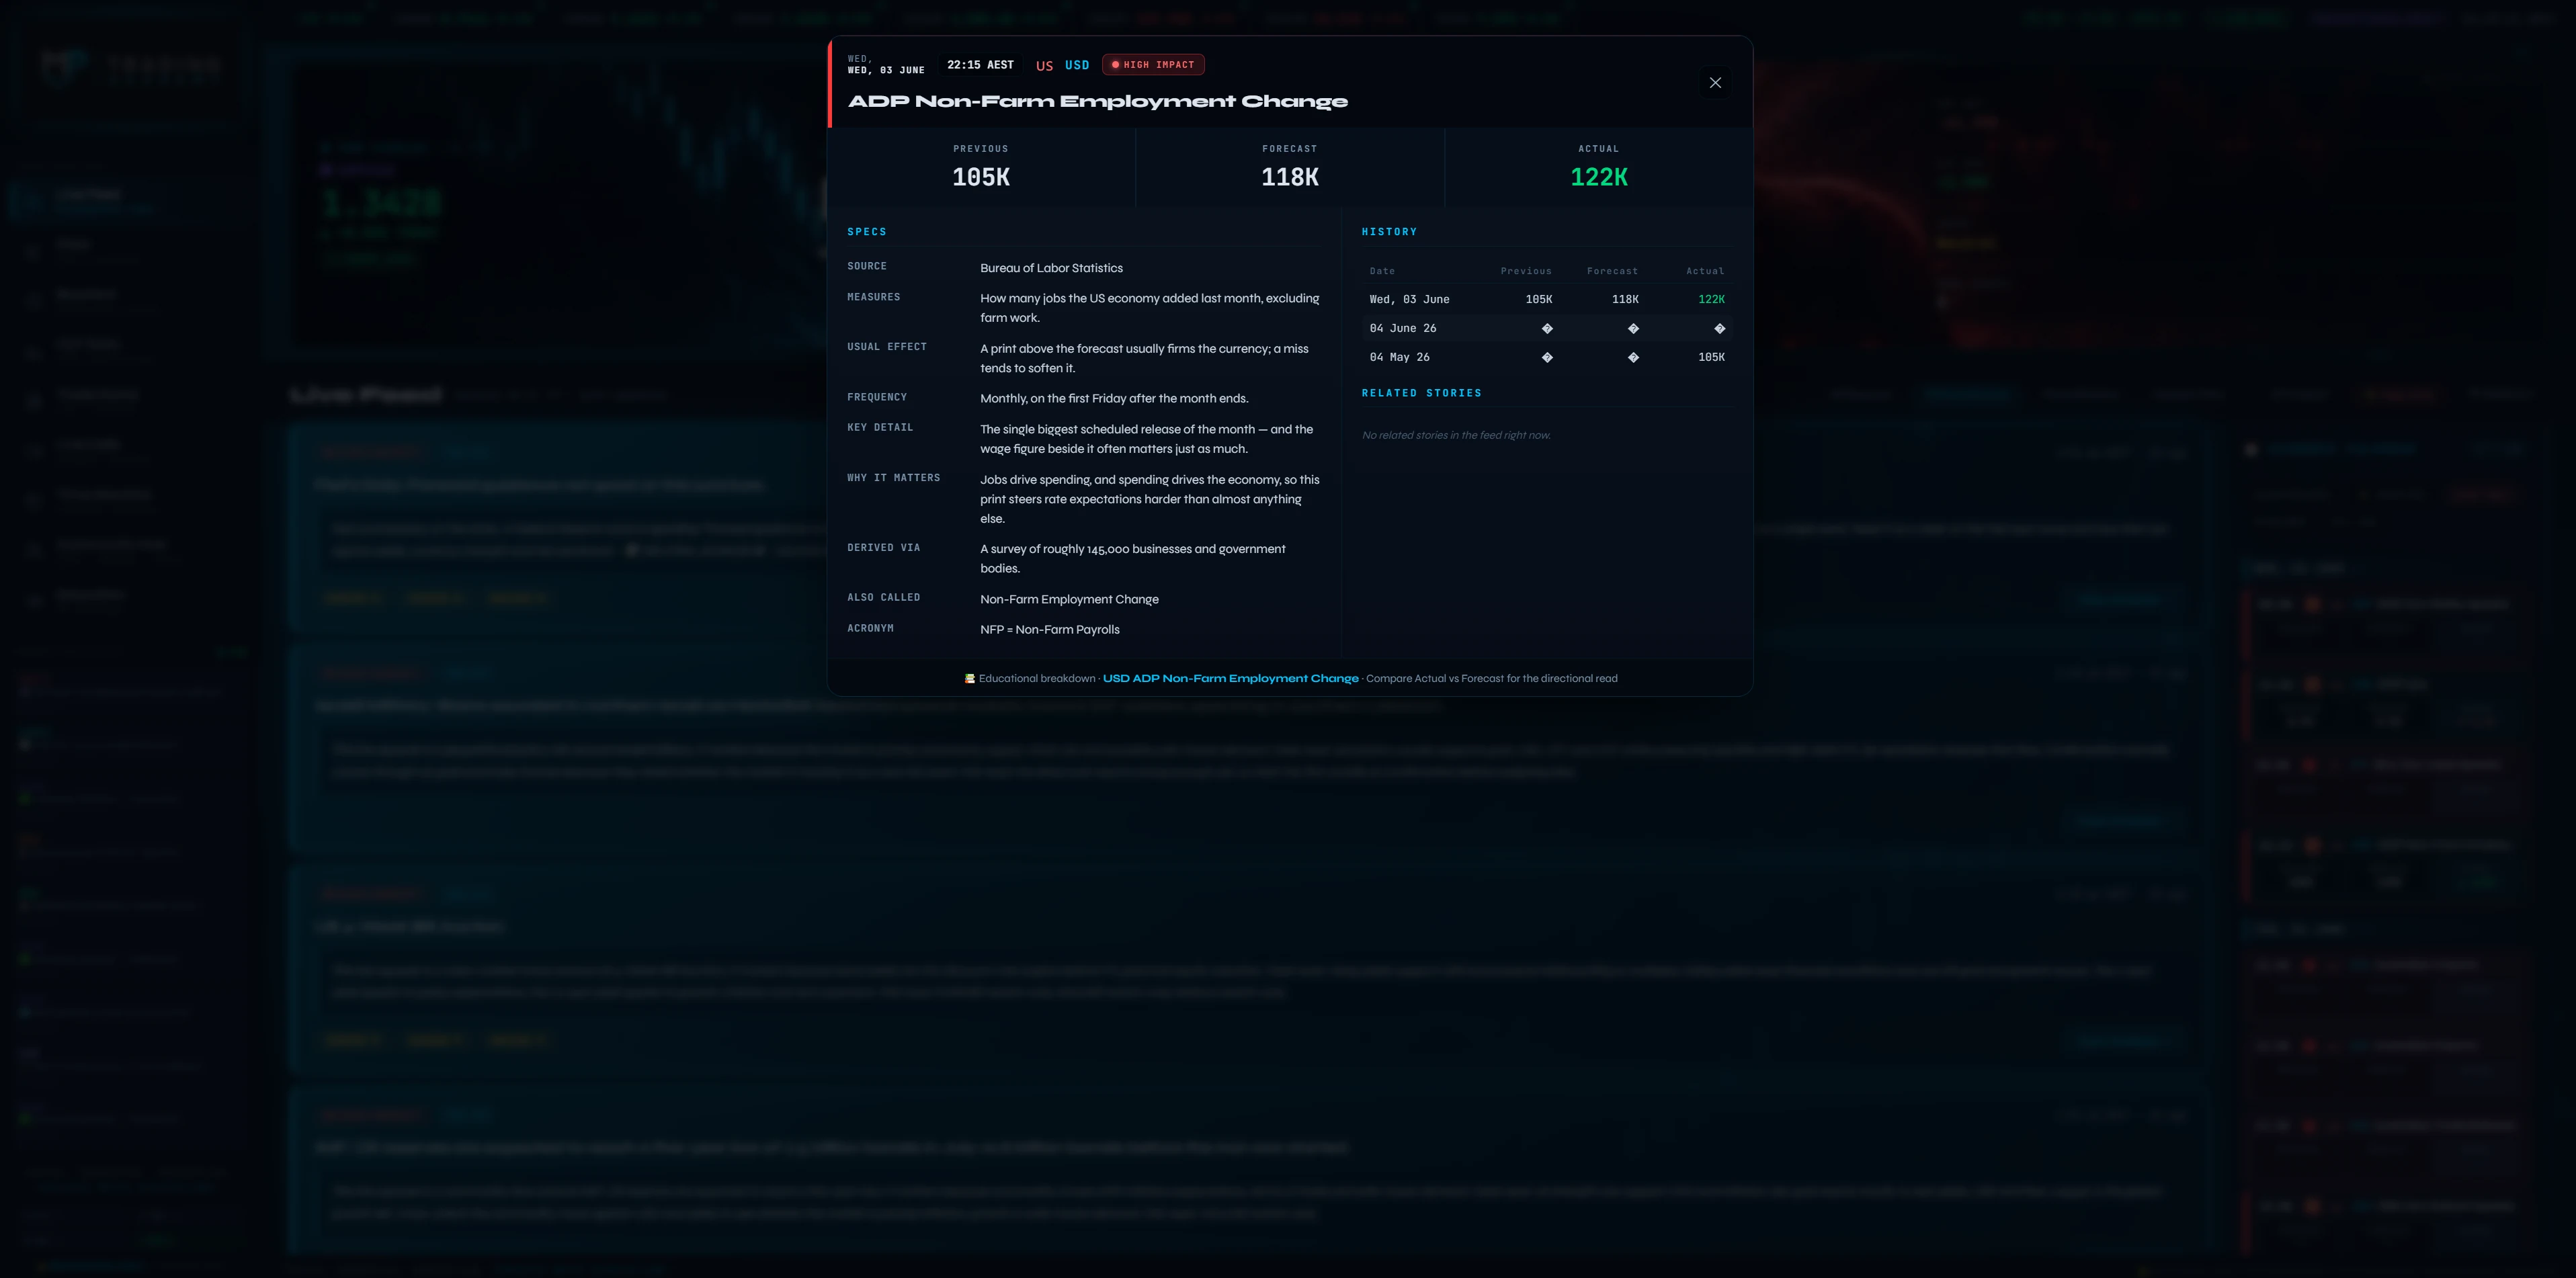Click unknown Previous marker in 04 May 26 row
This screenshot has width=2576, height=1278.
pos(1547,357)
